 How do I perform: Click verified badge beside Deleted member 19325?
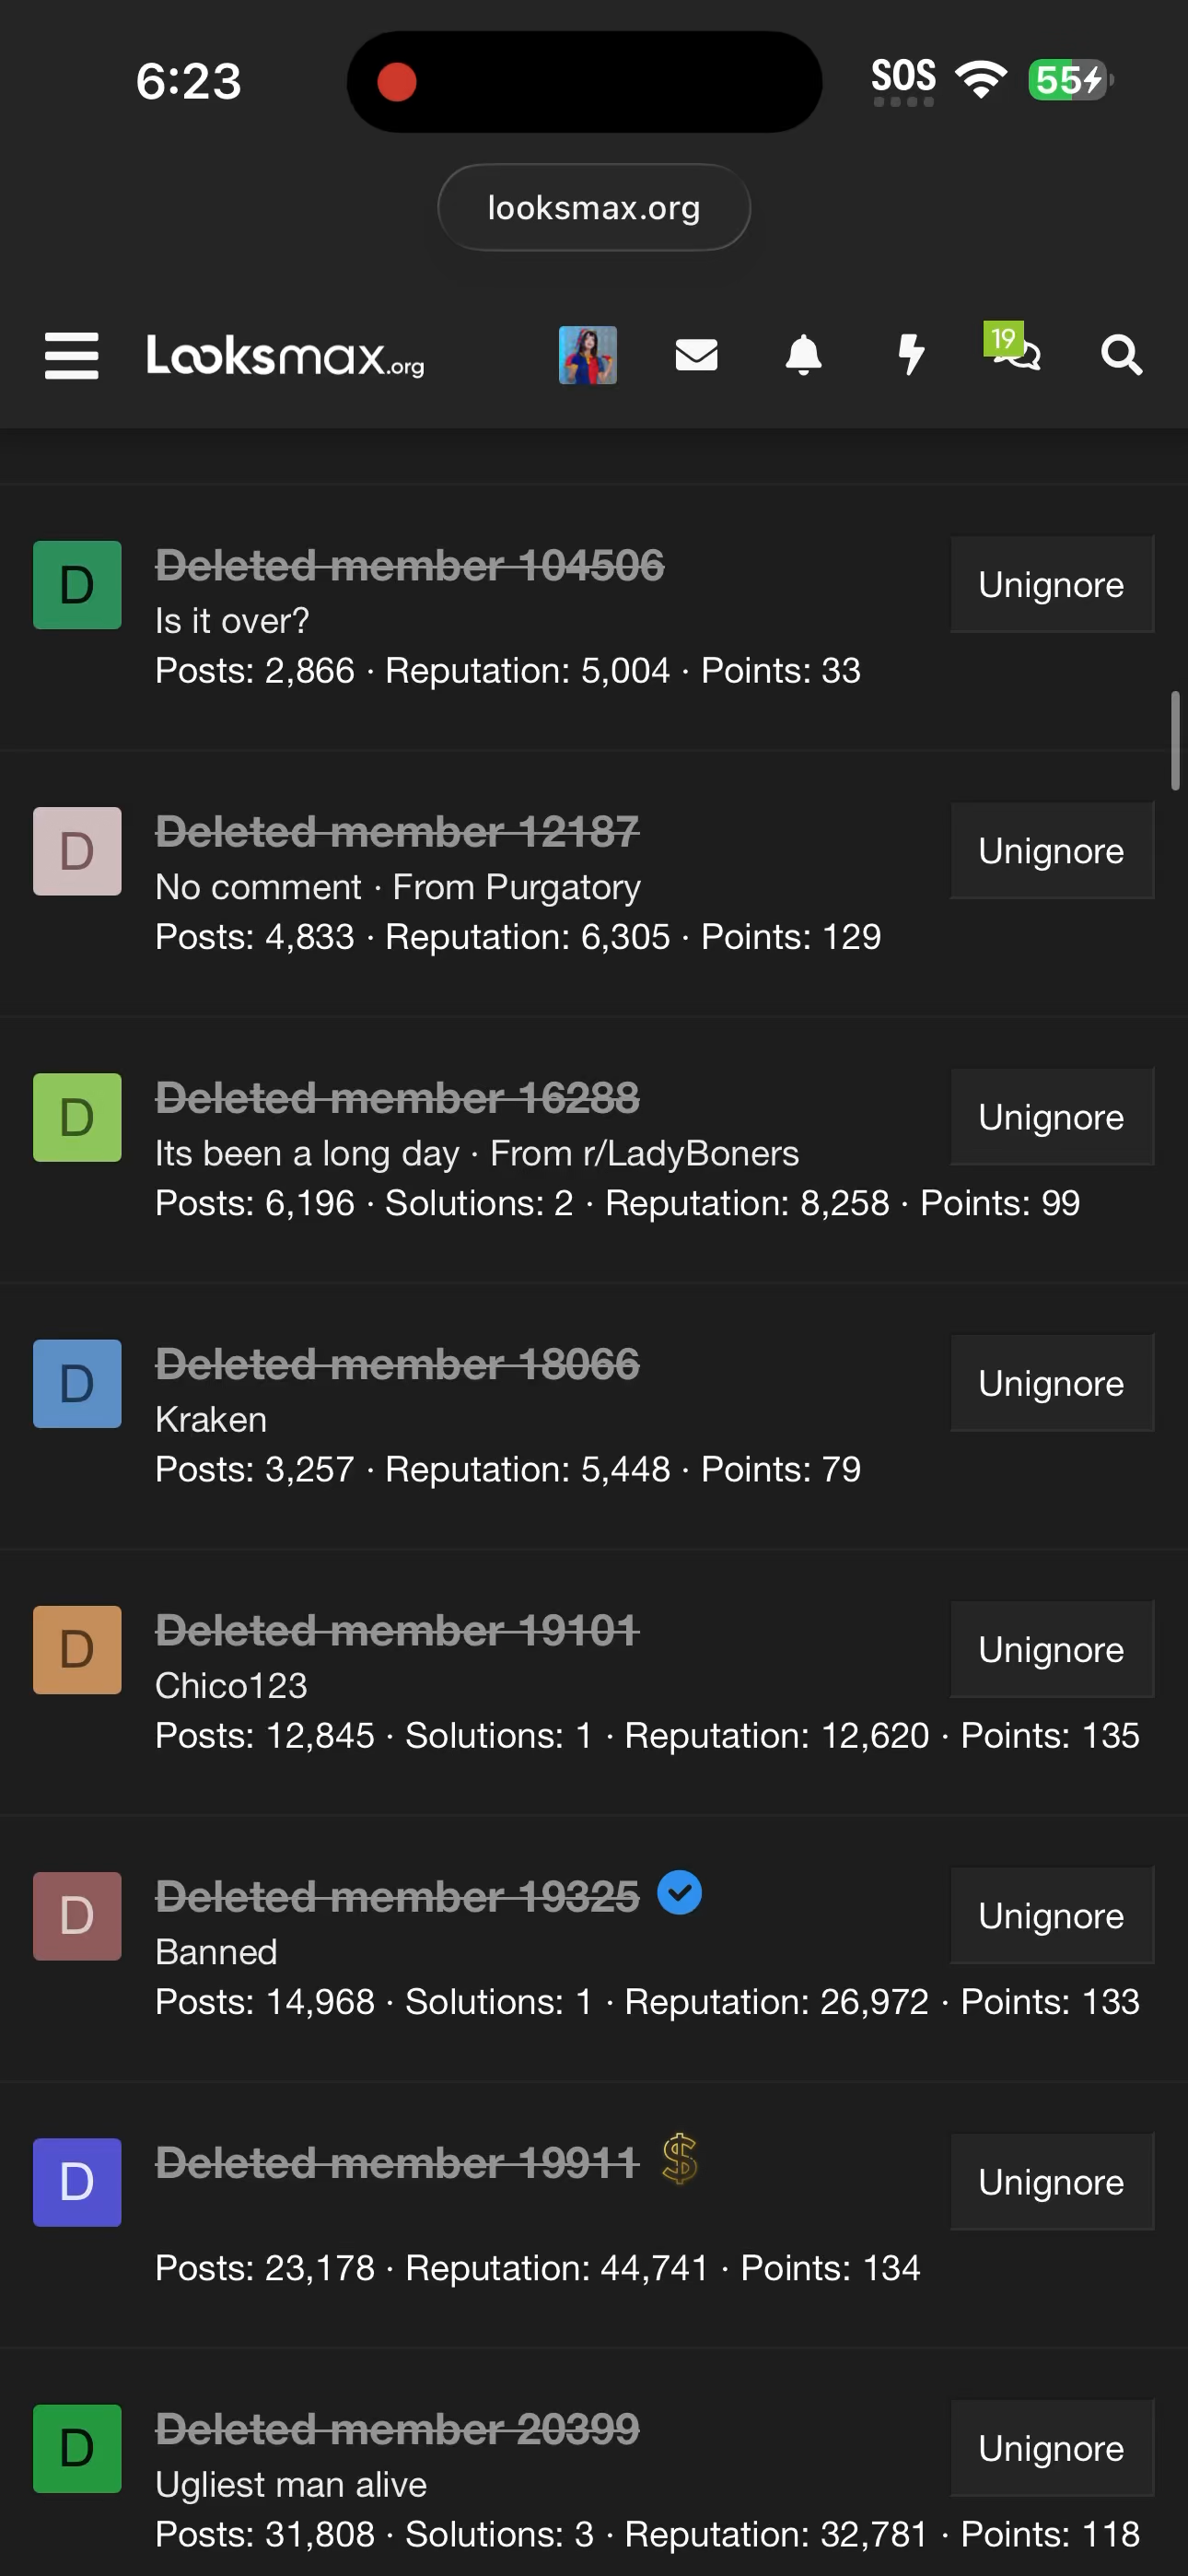coord(680,1893)
